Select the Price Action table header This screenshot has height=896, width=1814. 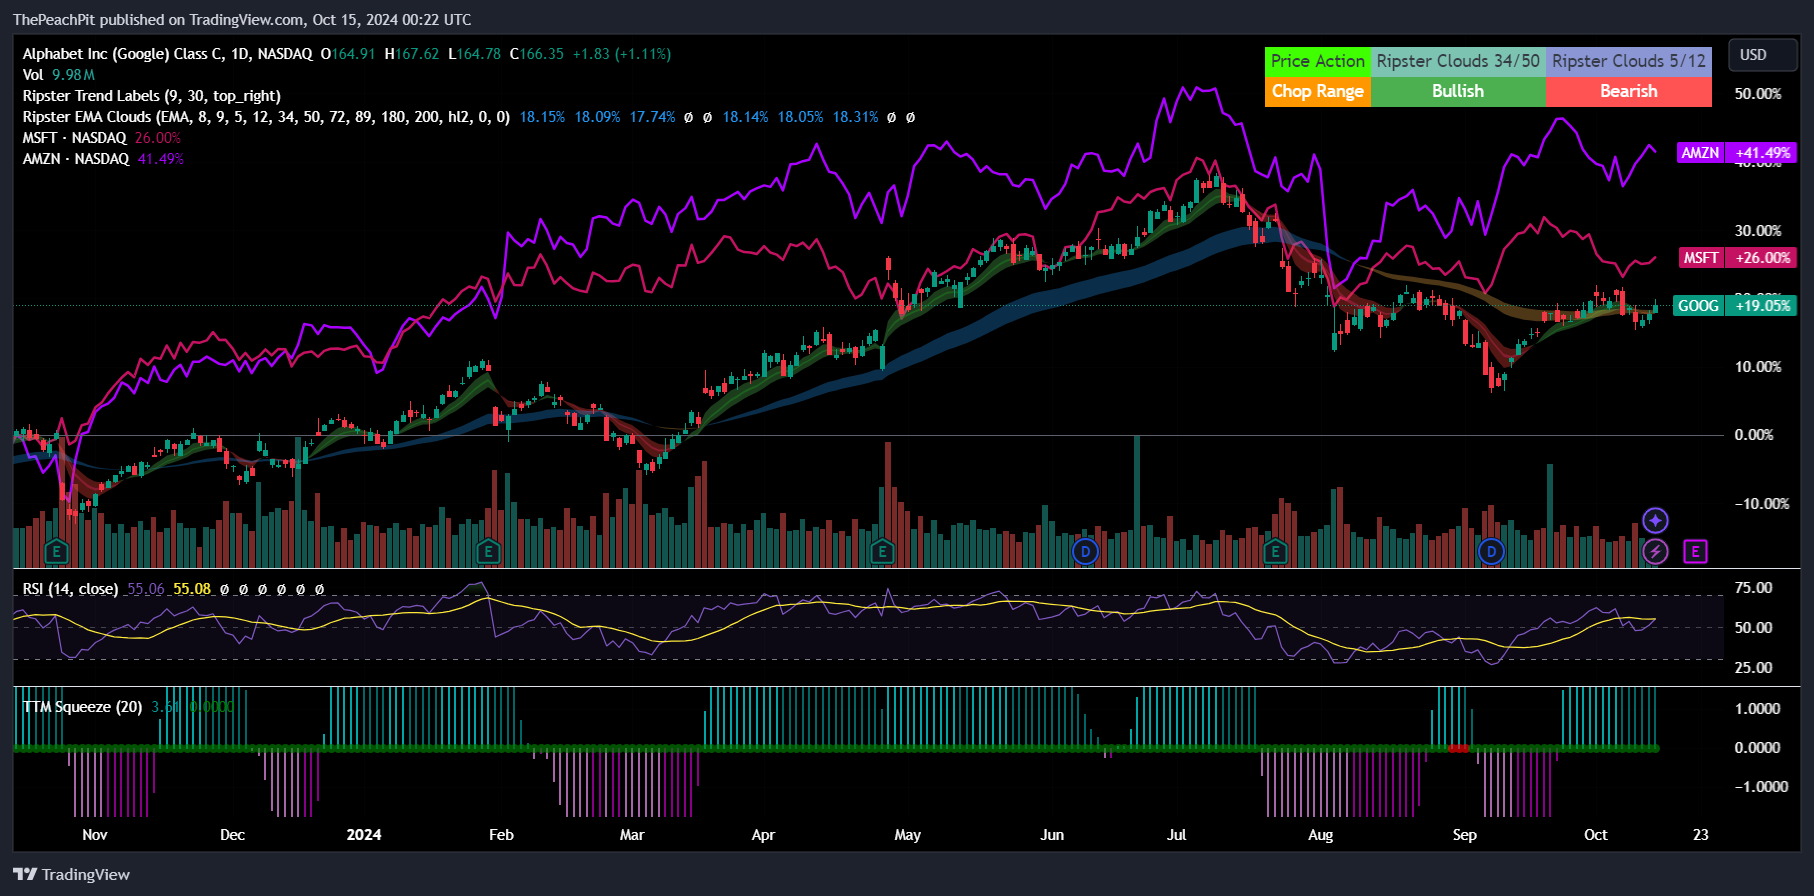coord(1318,61)
